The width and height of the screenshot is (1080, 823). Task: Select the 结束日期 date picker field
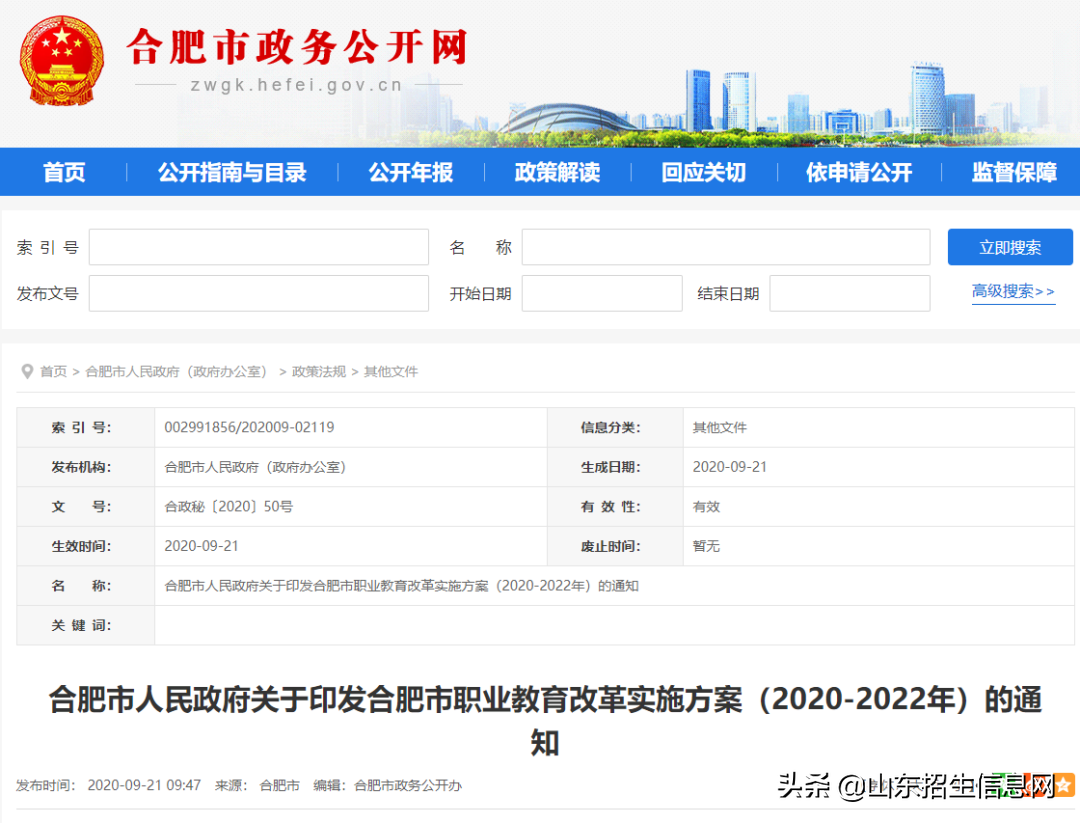849,293
